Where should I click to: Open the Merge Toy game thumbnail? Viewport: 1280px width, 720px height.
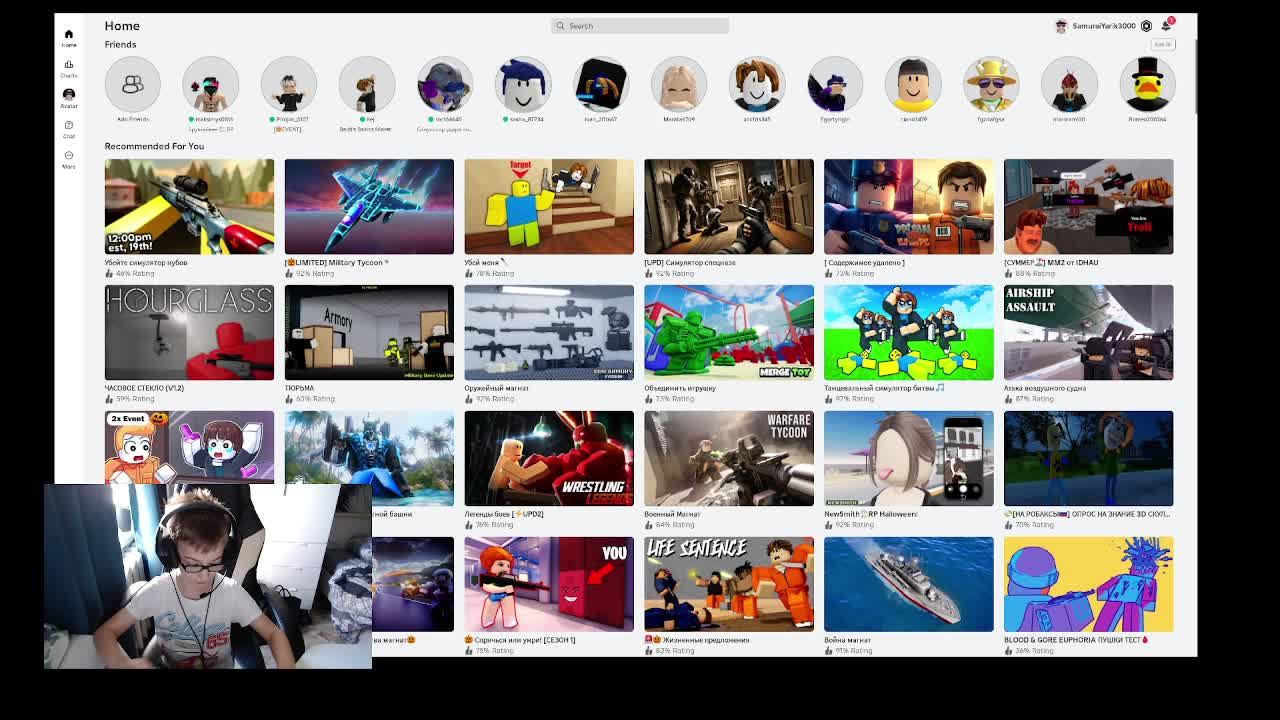tap(729, 332)
